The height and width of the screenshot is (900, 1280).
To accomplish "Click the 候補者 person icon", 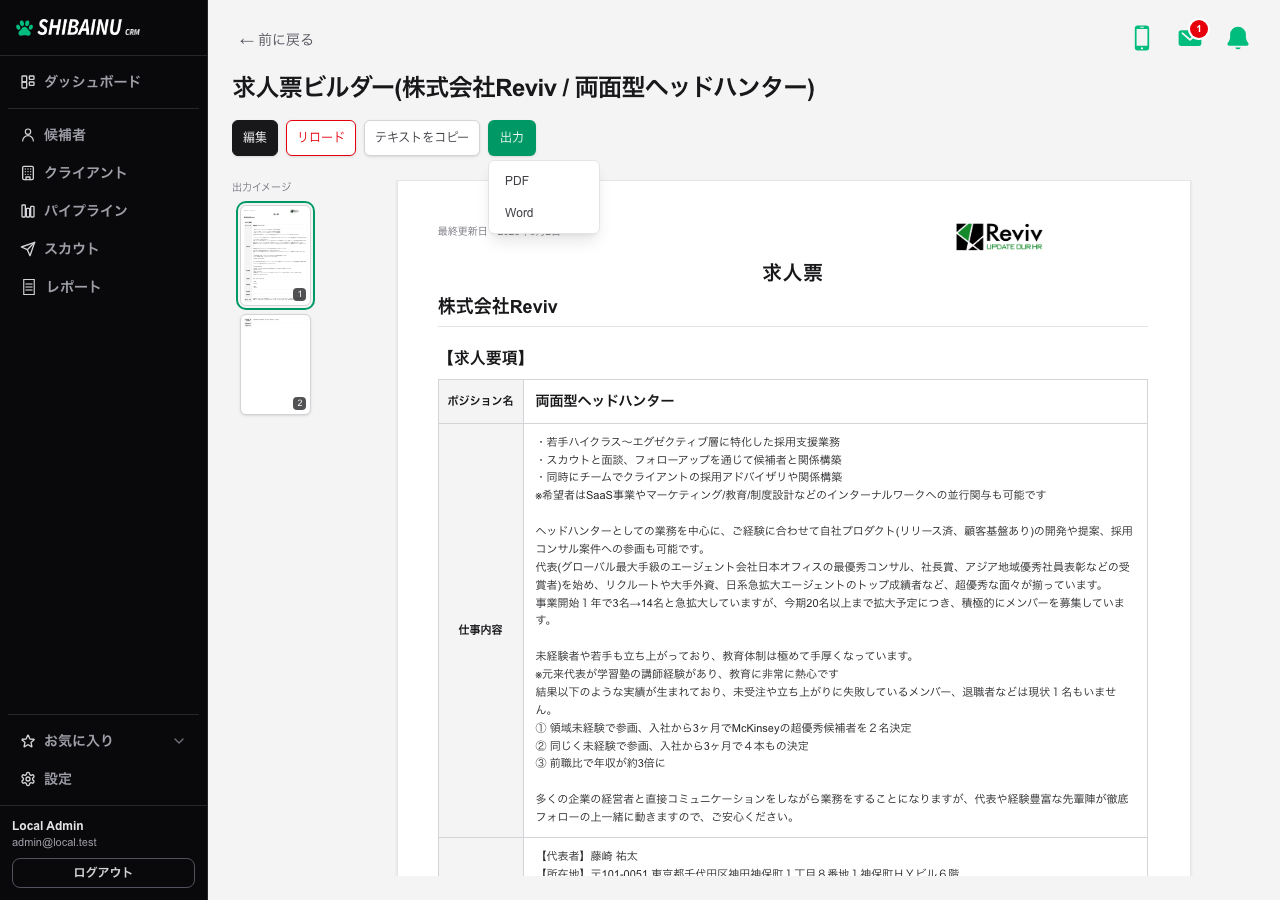I will [x=28, y=135].
